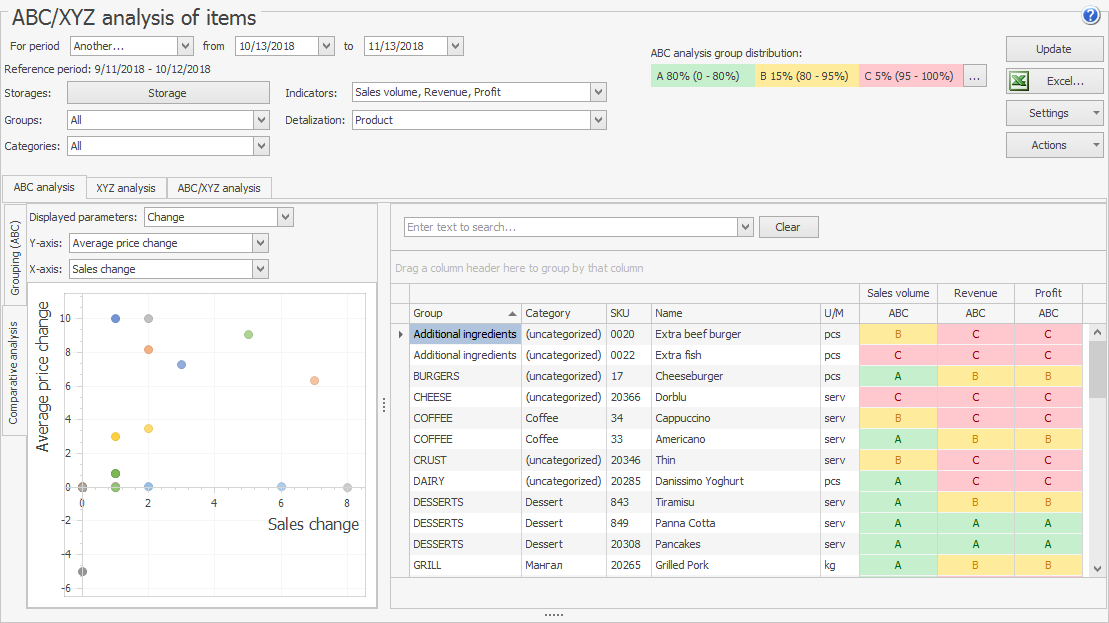Open the help question mark icon
Screen dimensions: 1109x623
[1090, 15]
